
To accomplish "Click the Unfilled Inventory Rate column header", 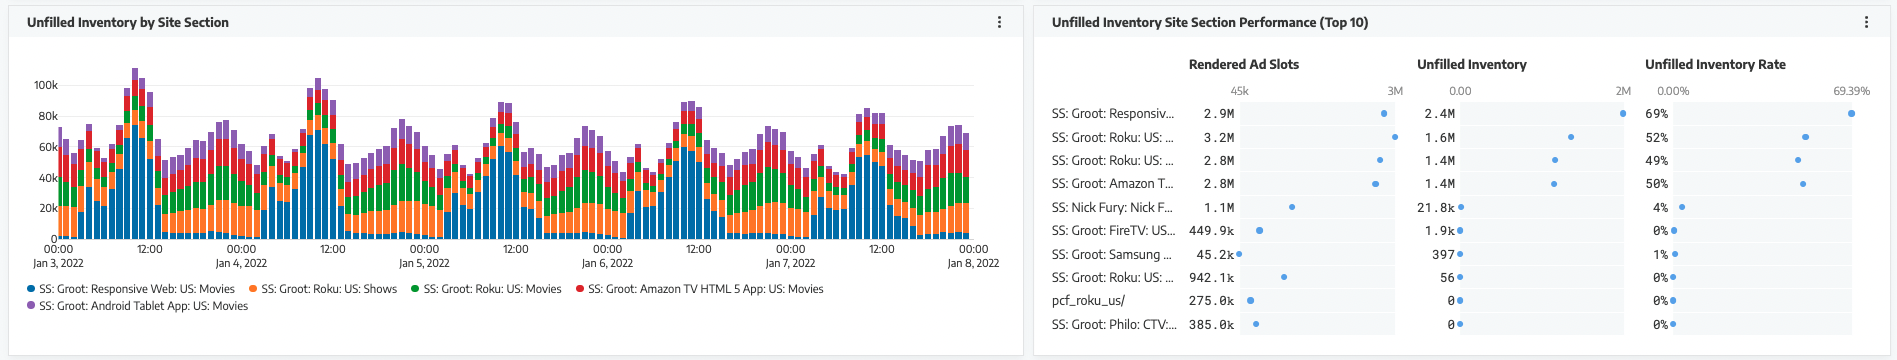I will click(x=1715, y=64).
